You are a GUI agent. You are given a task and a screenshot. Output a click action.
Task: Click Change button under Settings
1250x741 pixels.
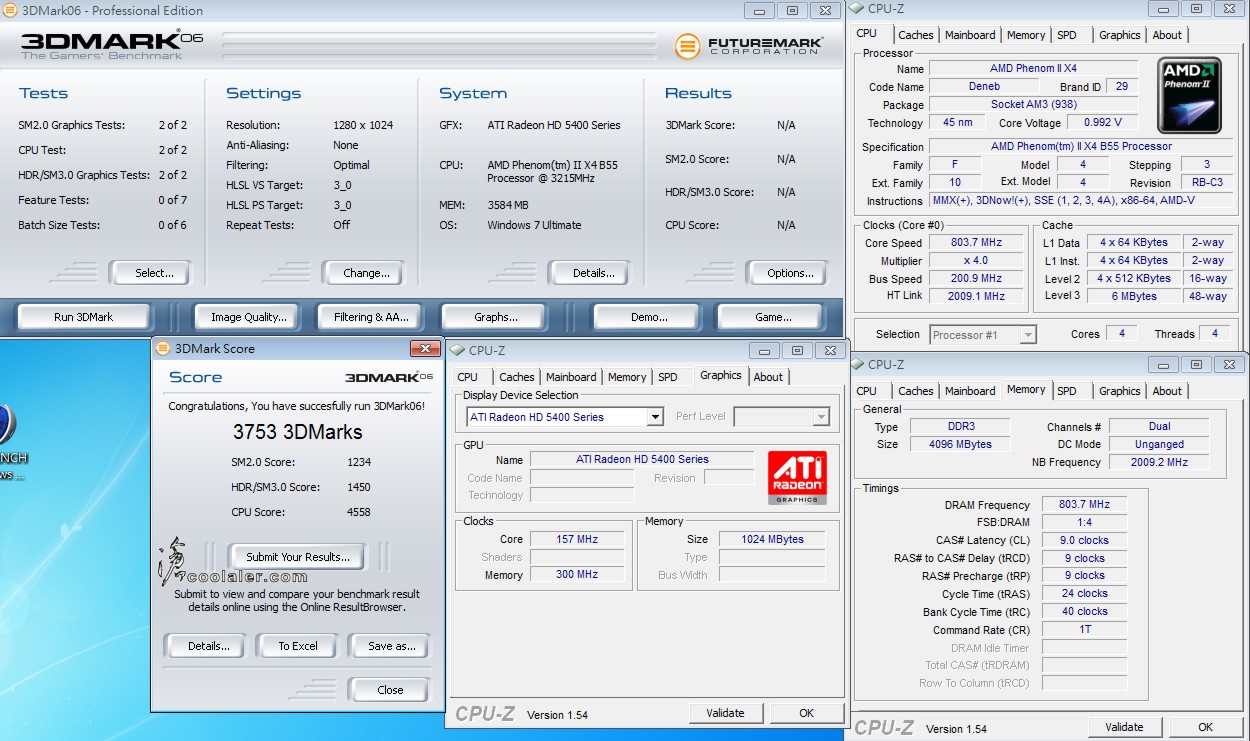[x=366, y=273]
